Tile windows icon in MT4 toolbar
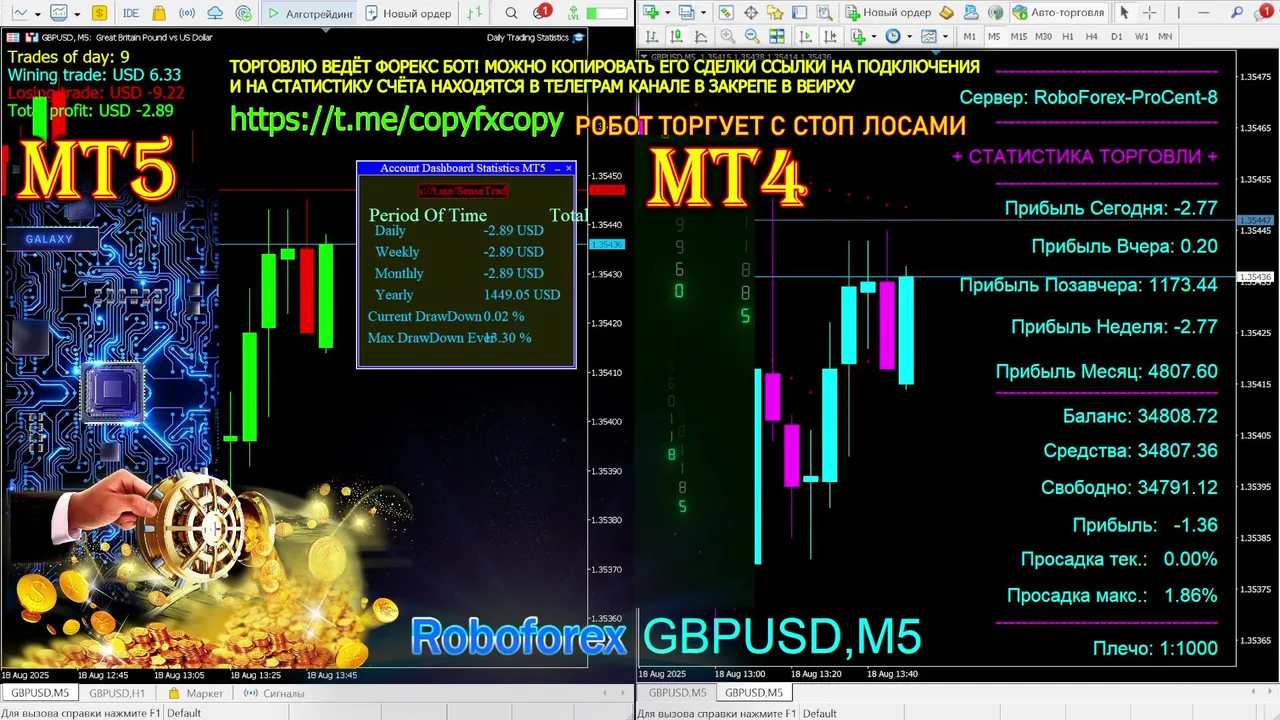This screenshot has width=1280, height=720. [777, 36]
